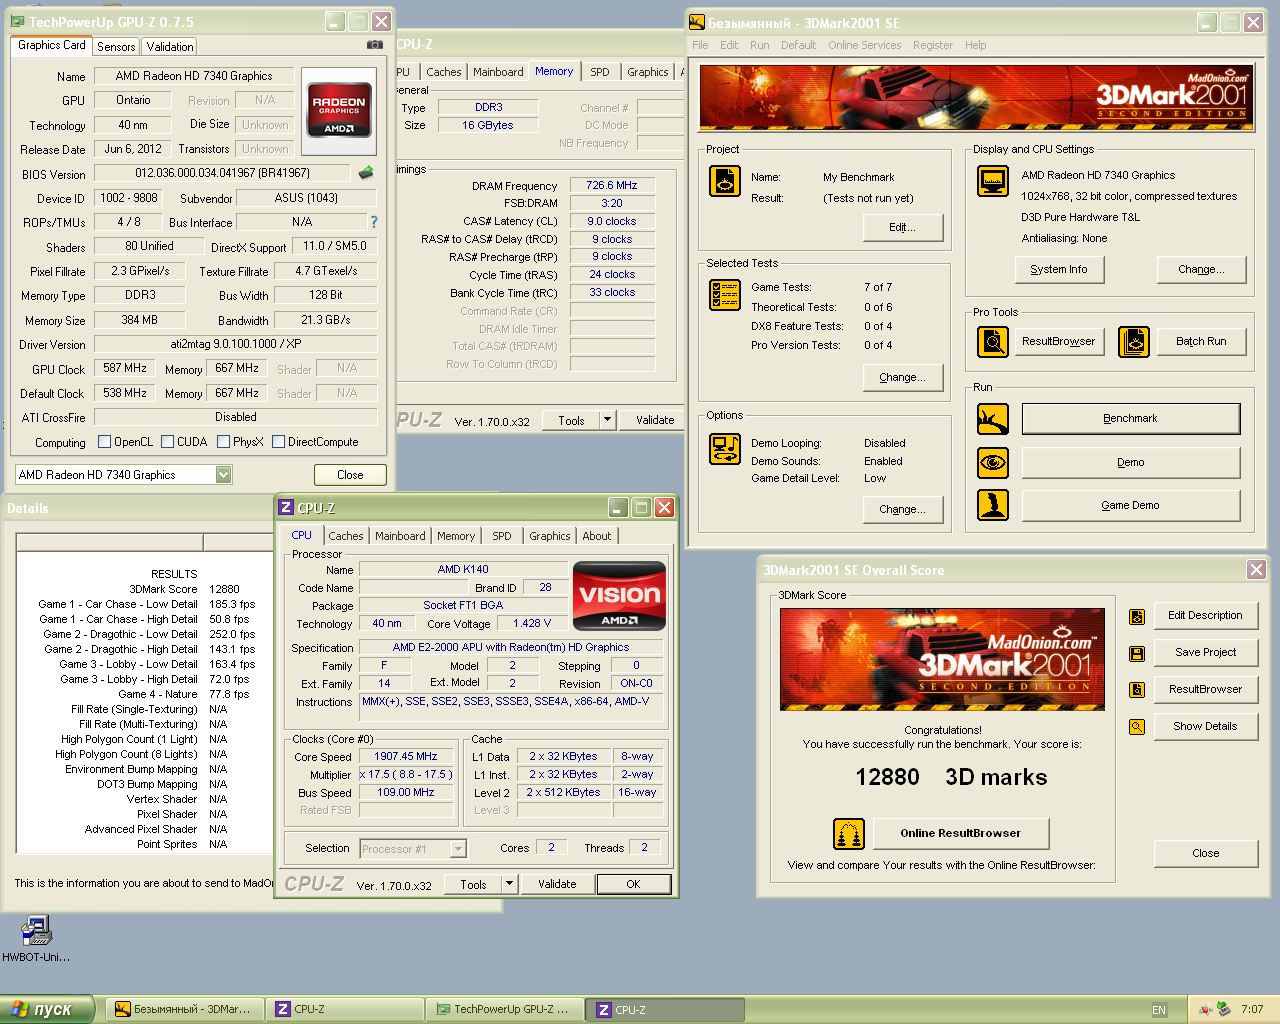Click the Edit Description icon
1280x1024 pixels.
coord(1137,617)
